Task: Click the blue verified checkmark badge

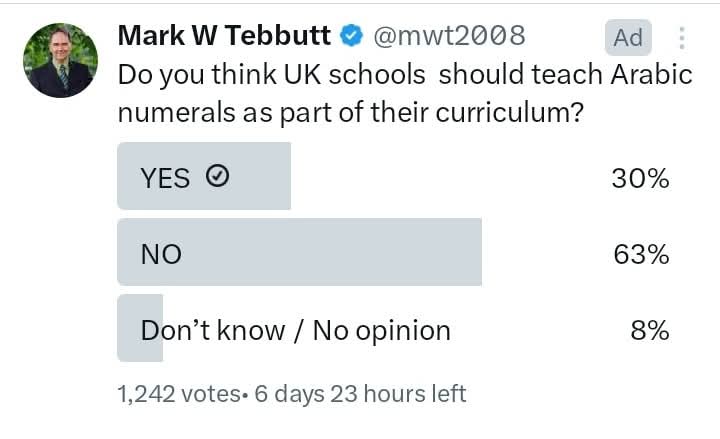Action: click(351, 35)
